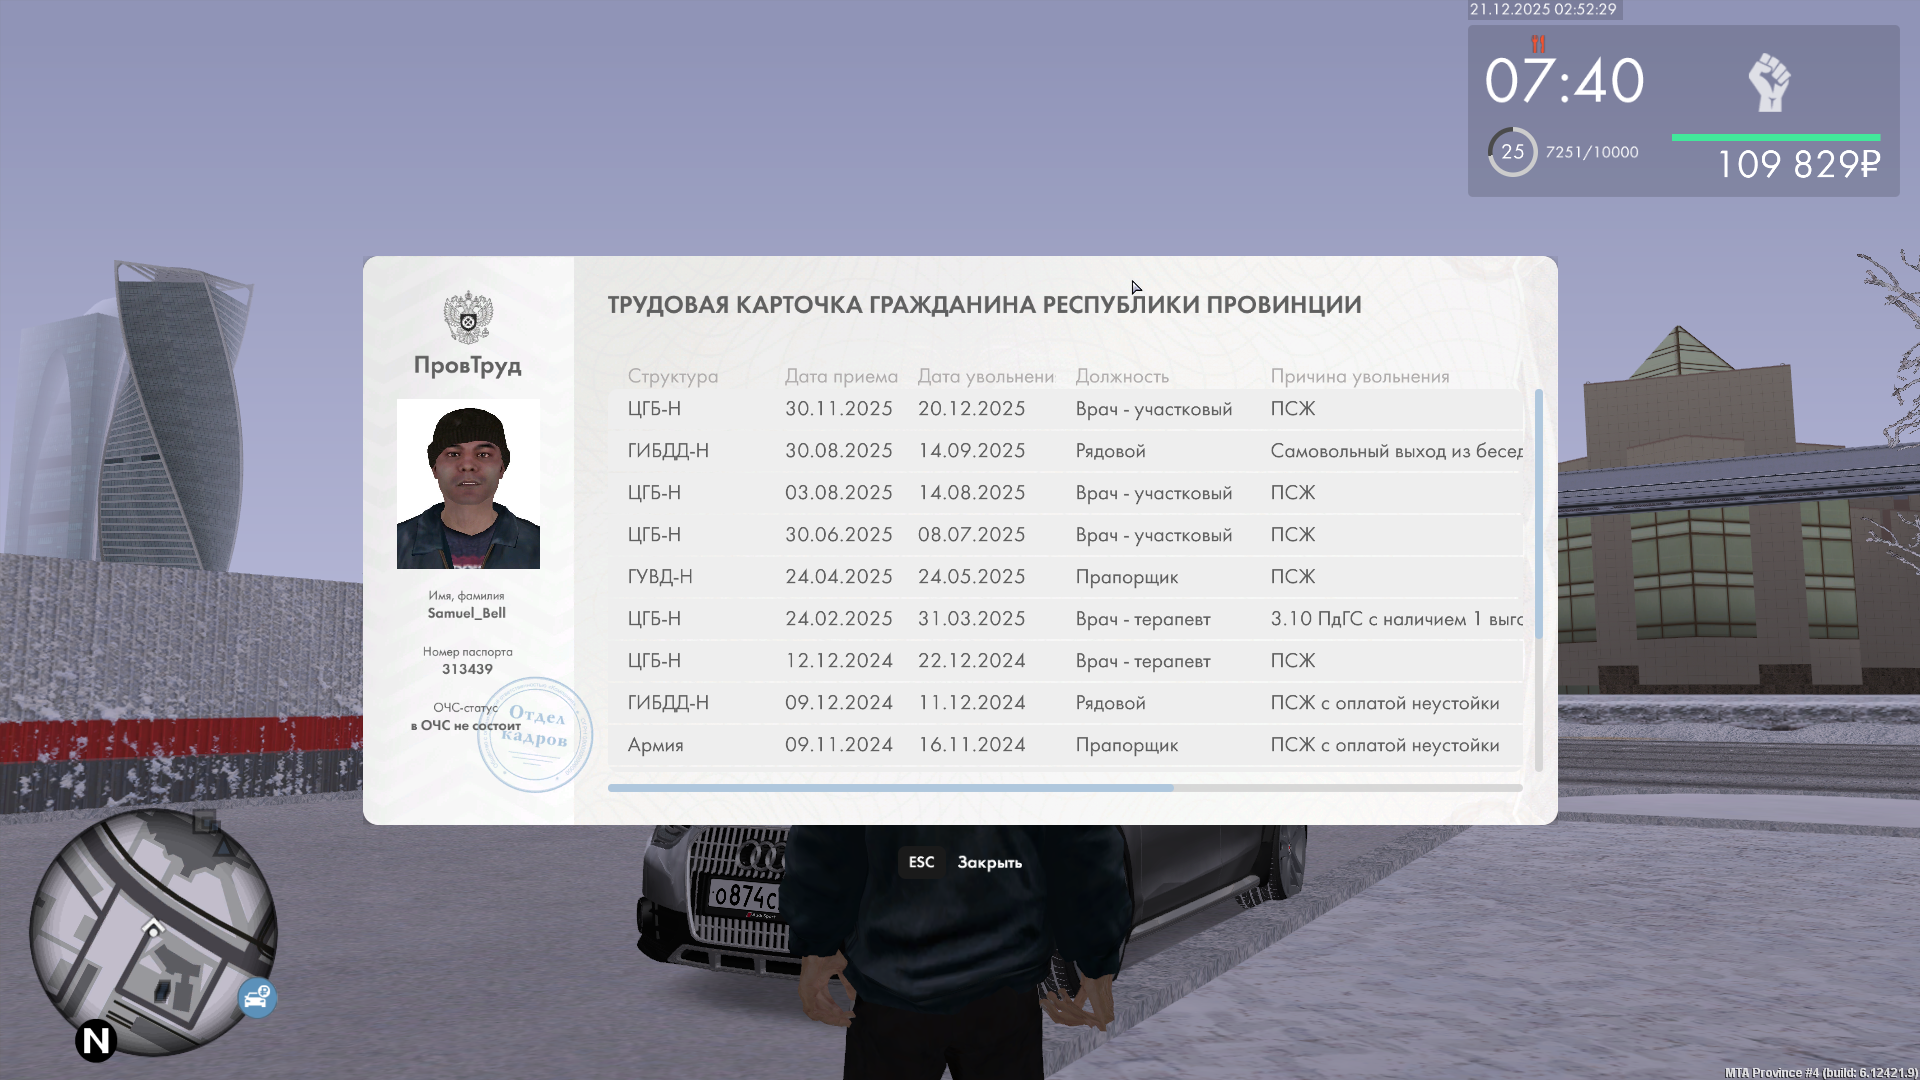Click the Отдел кадров round stamp

(x=535, y=735)
